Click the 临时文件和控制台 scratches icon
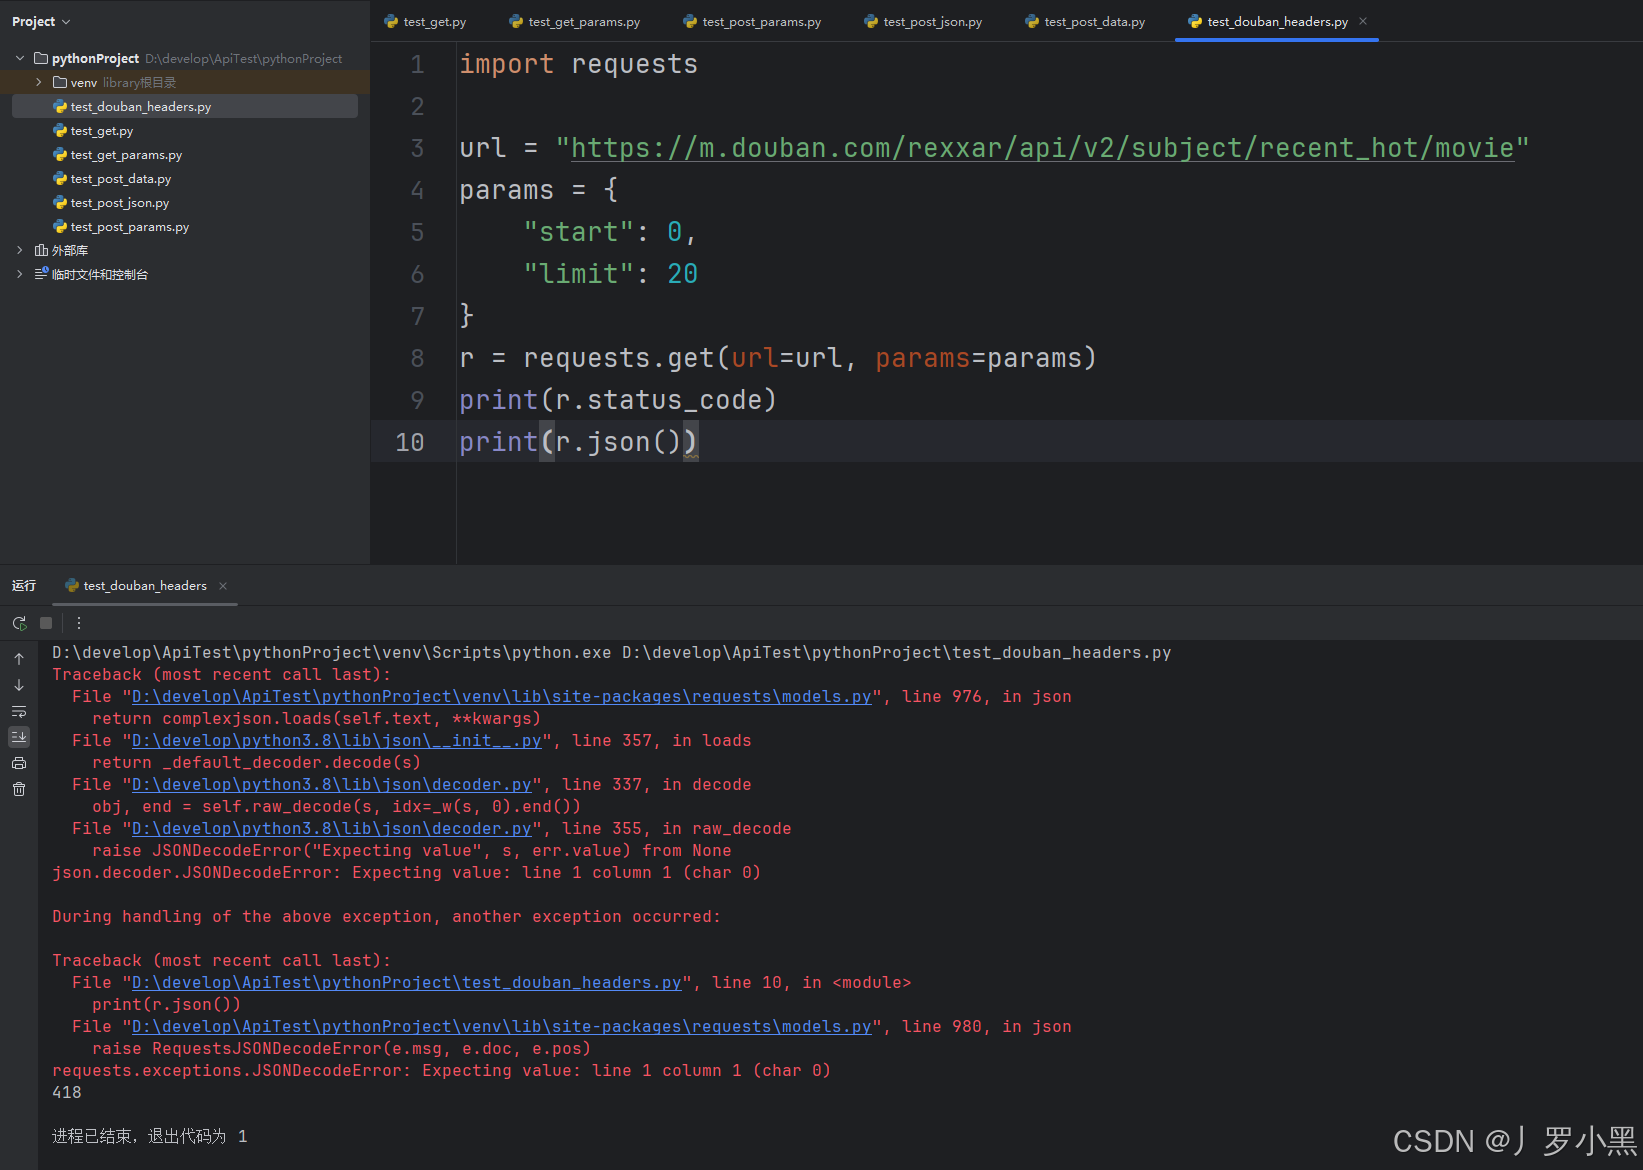 click(41, 274)
